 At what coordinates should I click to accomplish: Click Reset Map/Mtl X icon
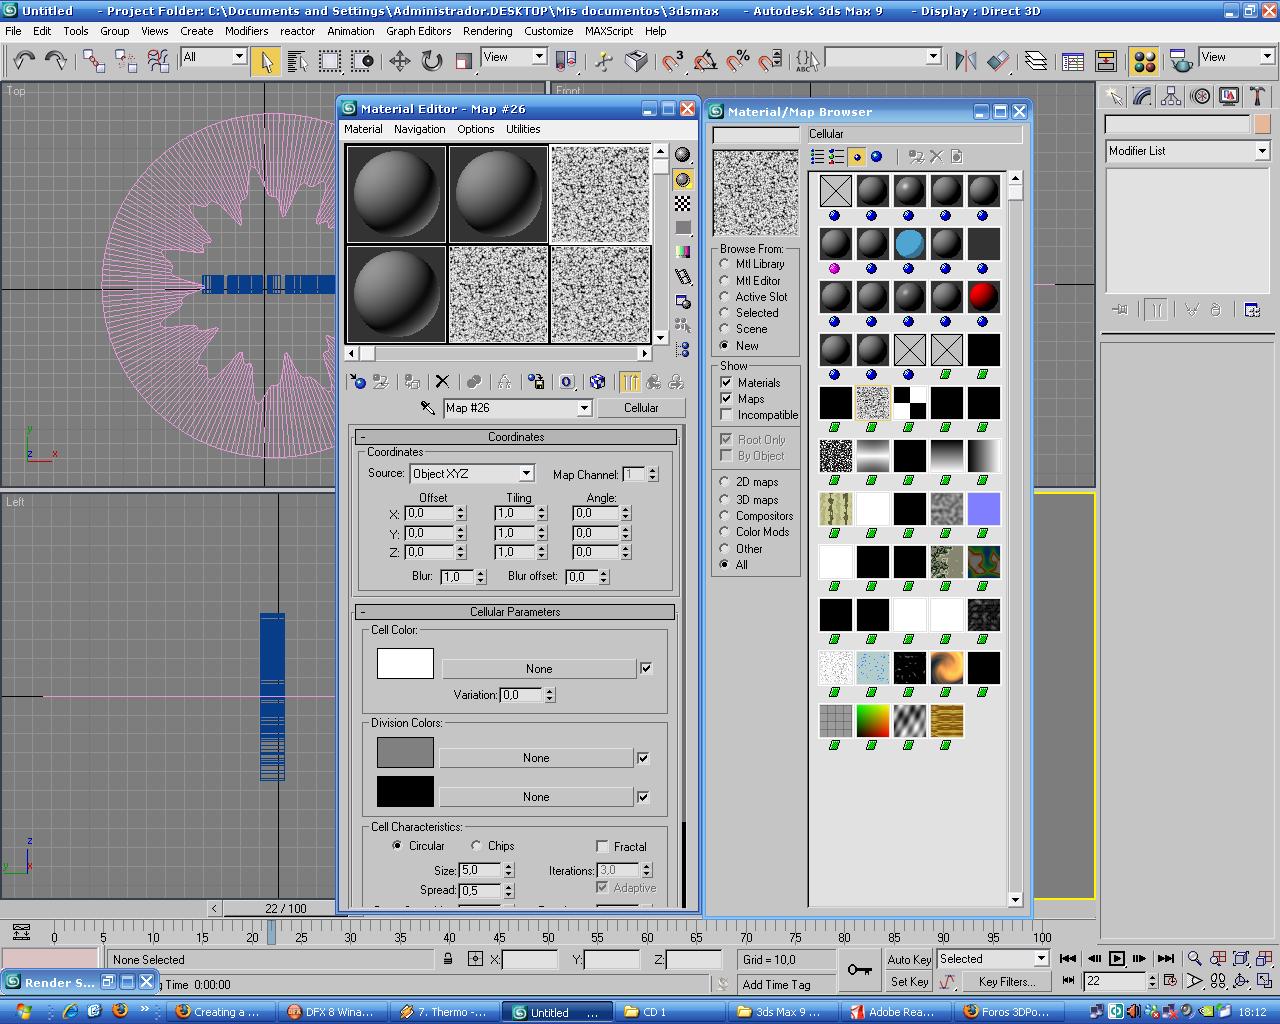[x=442, y=381]
